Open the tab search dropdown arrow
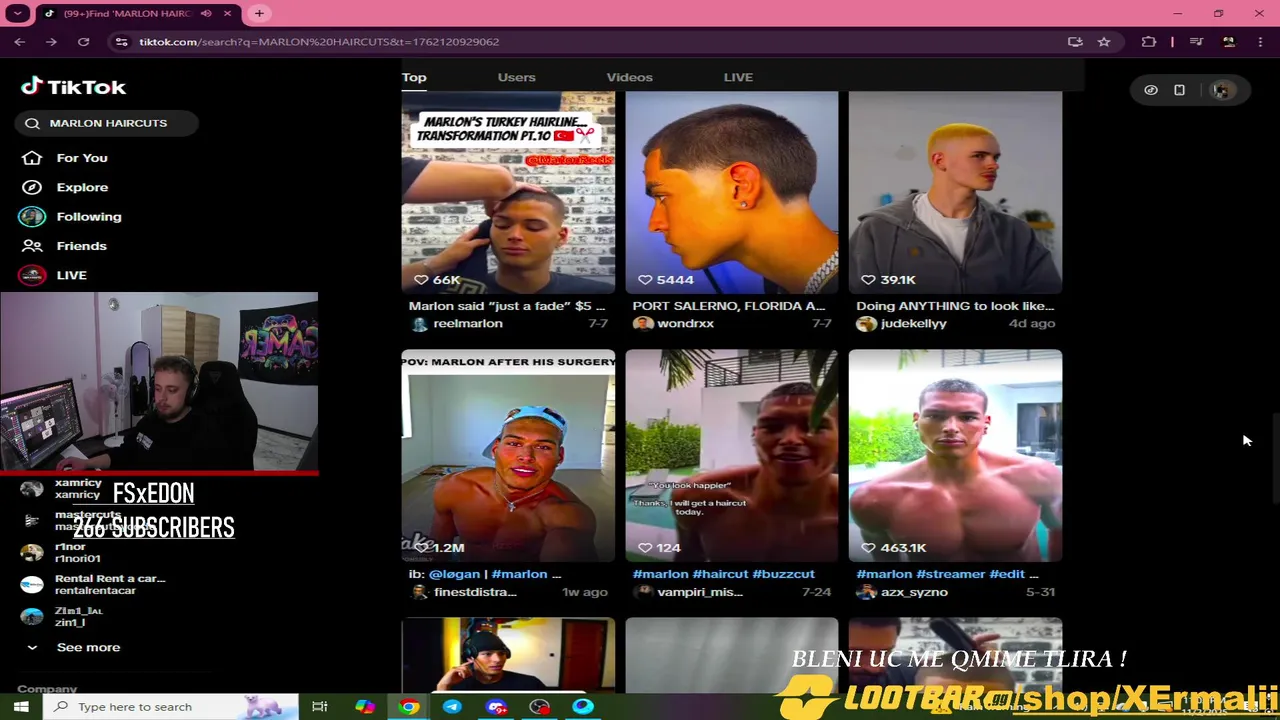1280x720 pixels. click(x=18, y=14)
